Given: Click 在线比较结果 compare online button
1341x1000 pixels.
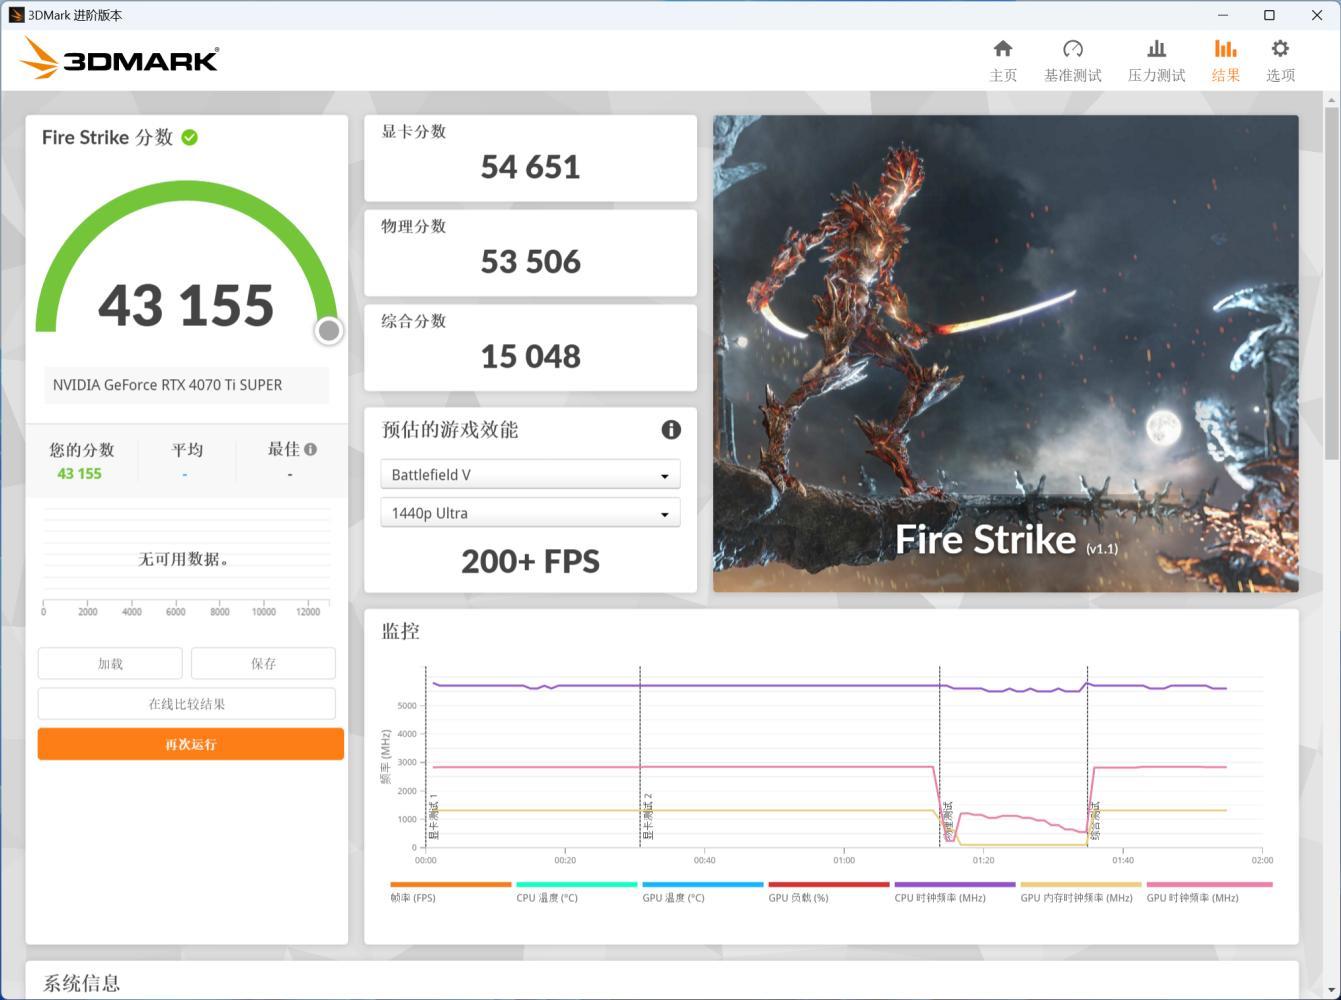Looking at the screenshot, I should pyautogui.click(x=187, y=703).
